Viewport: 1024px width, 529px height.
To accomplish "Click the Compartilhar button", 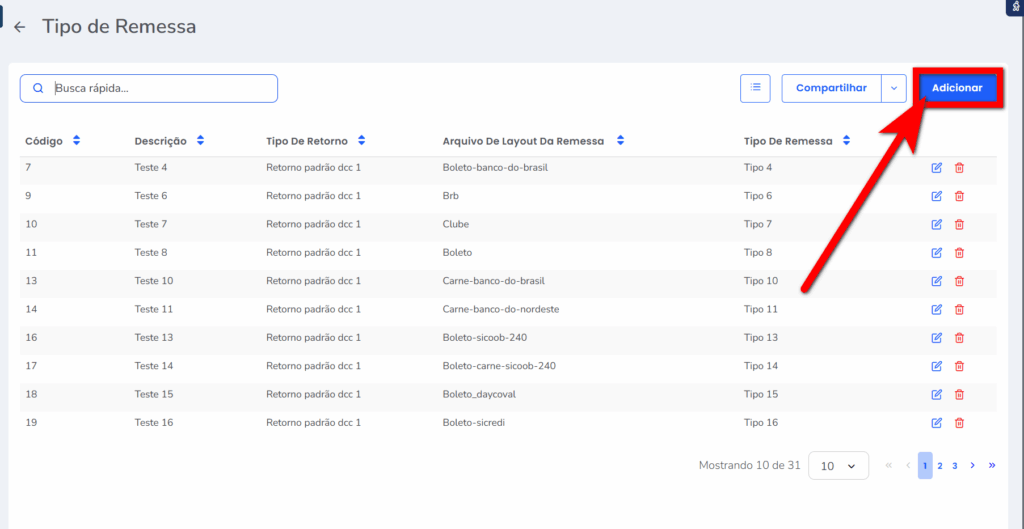I will (x=831, y=88).
